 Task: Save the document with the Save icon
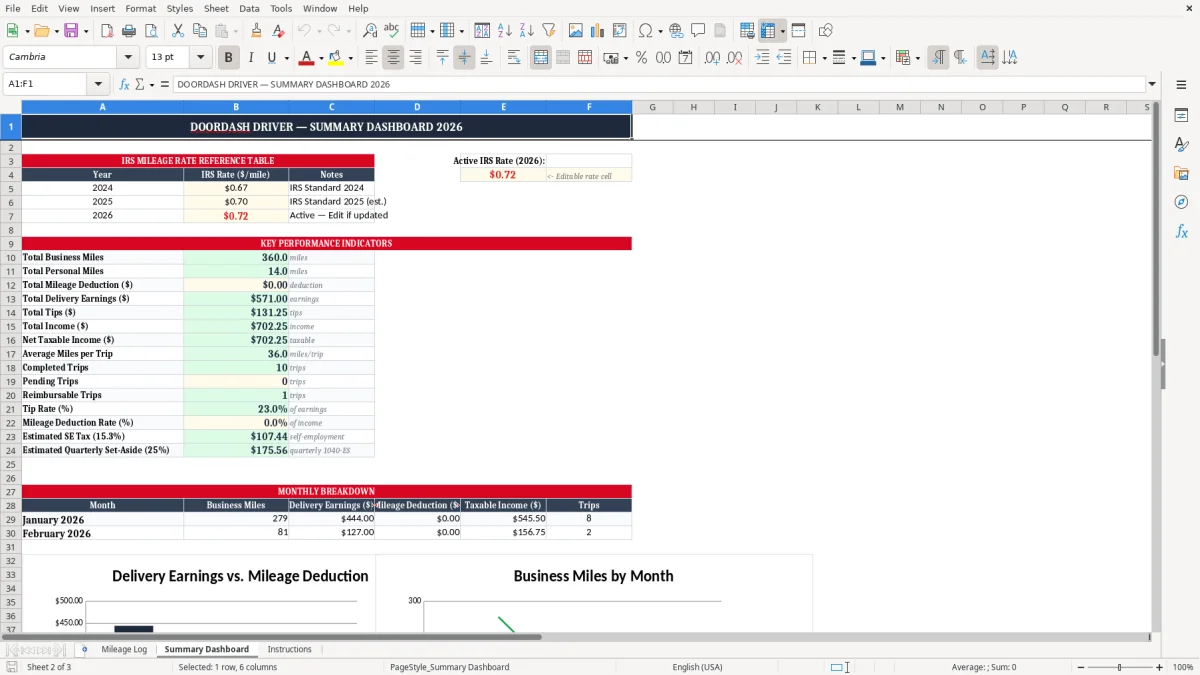(72, 31)
